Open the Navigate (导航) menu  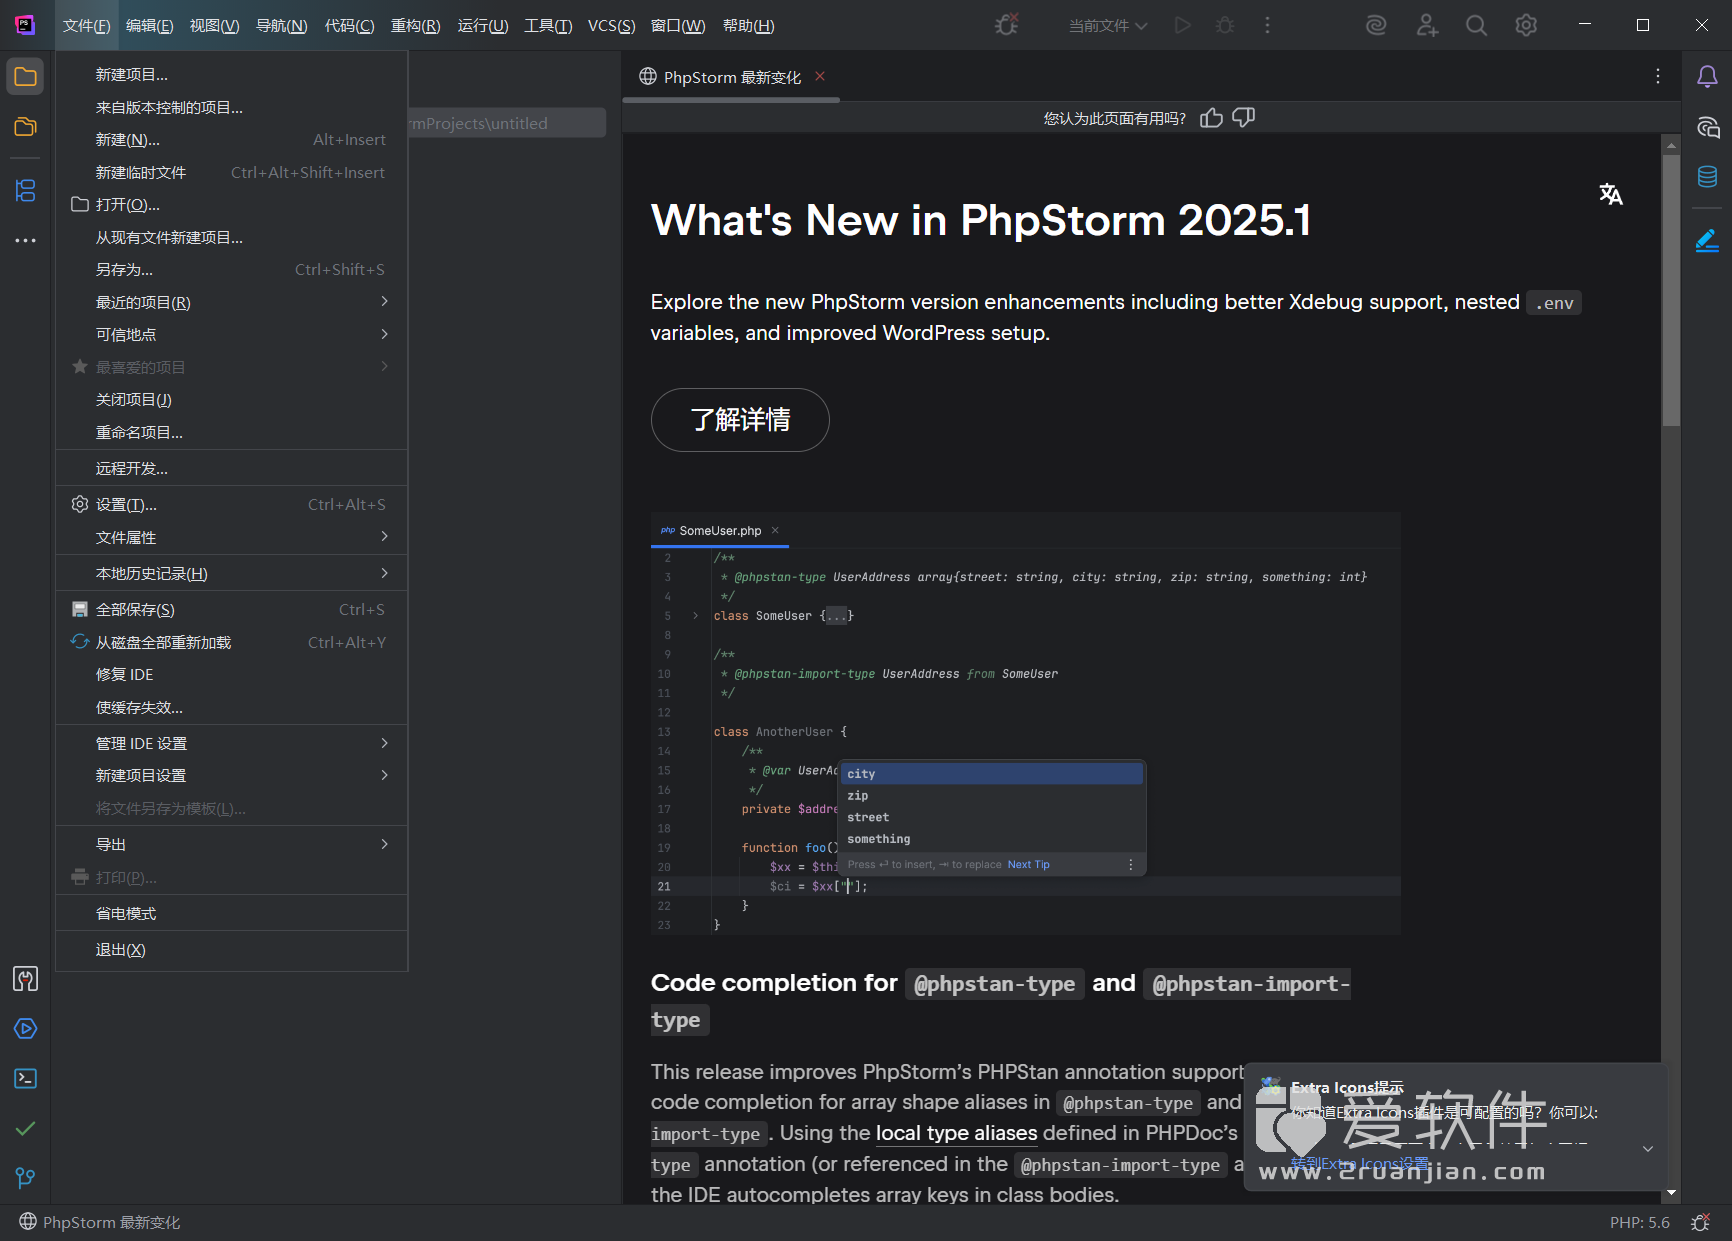281,25
